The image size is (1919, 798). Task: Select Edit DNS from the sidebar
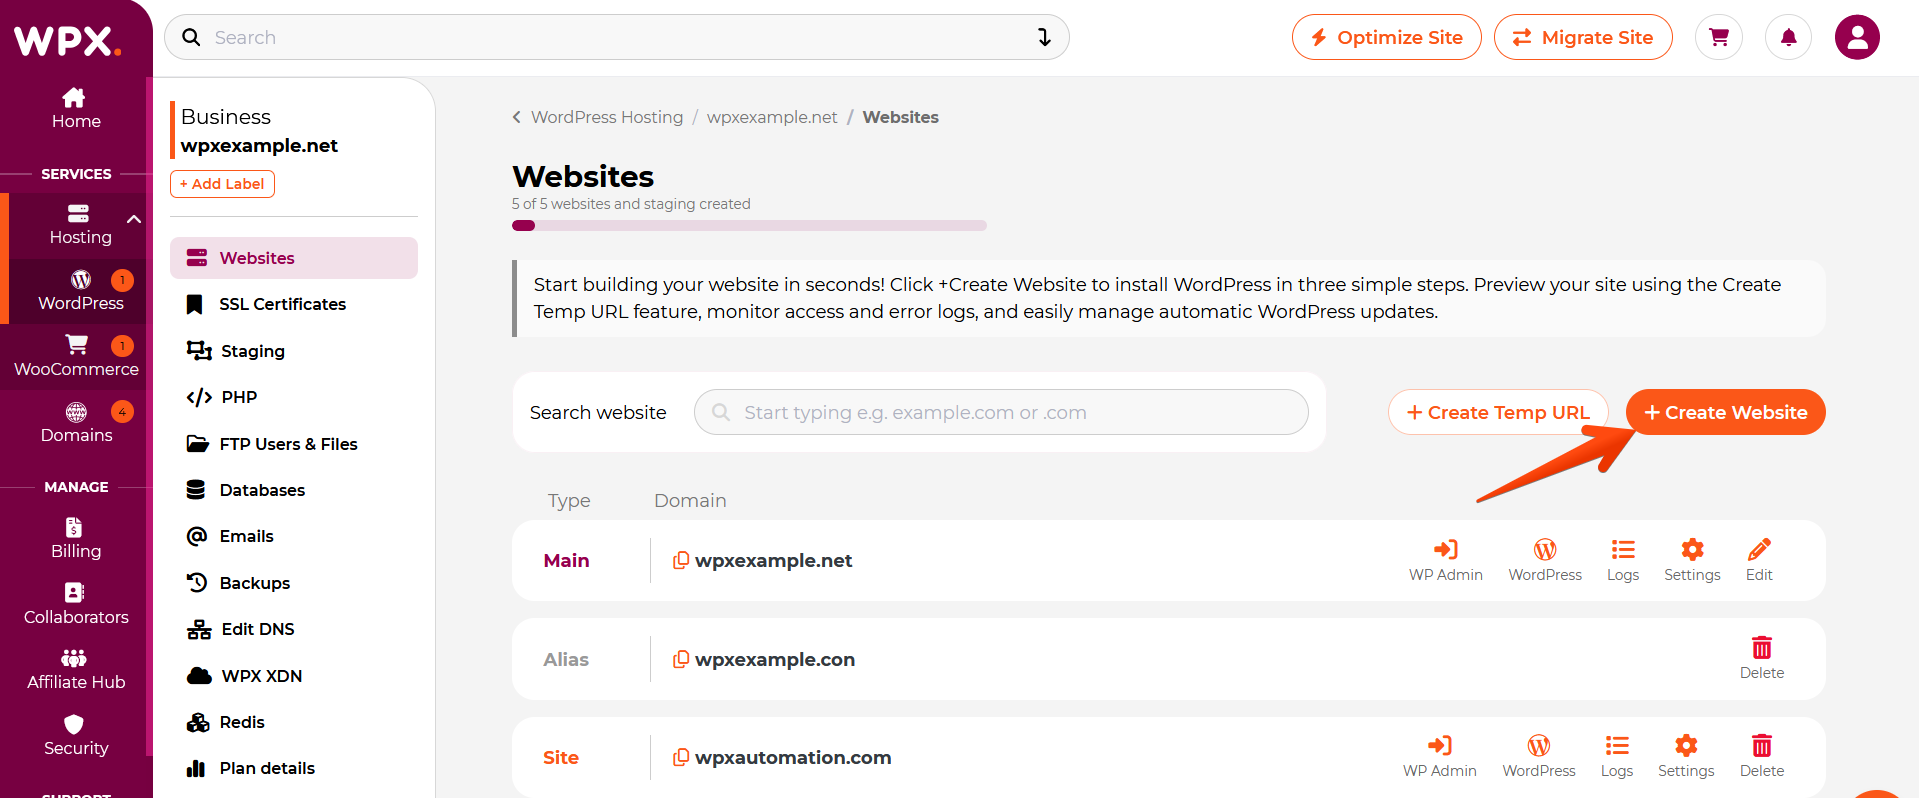[x=257, y=629]
